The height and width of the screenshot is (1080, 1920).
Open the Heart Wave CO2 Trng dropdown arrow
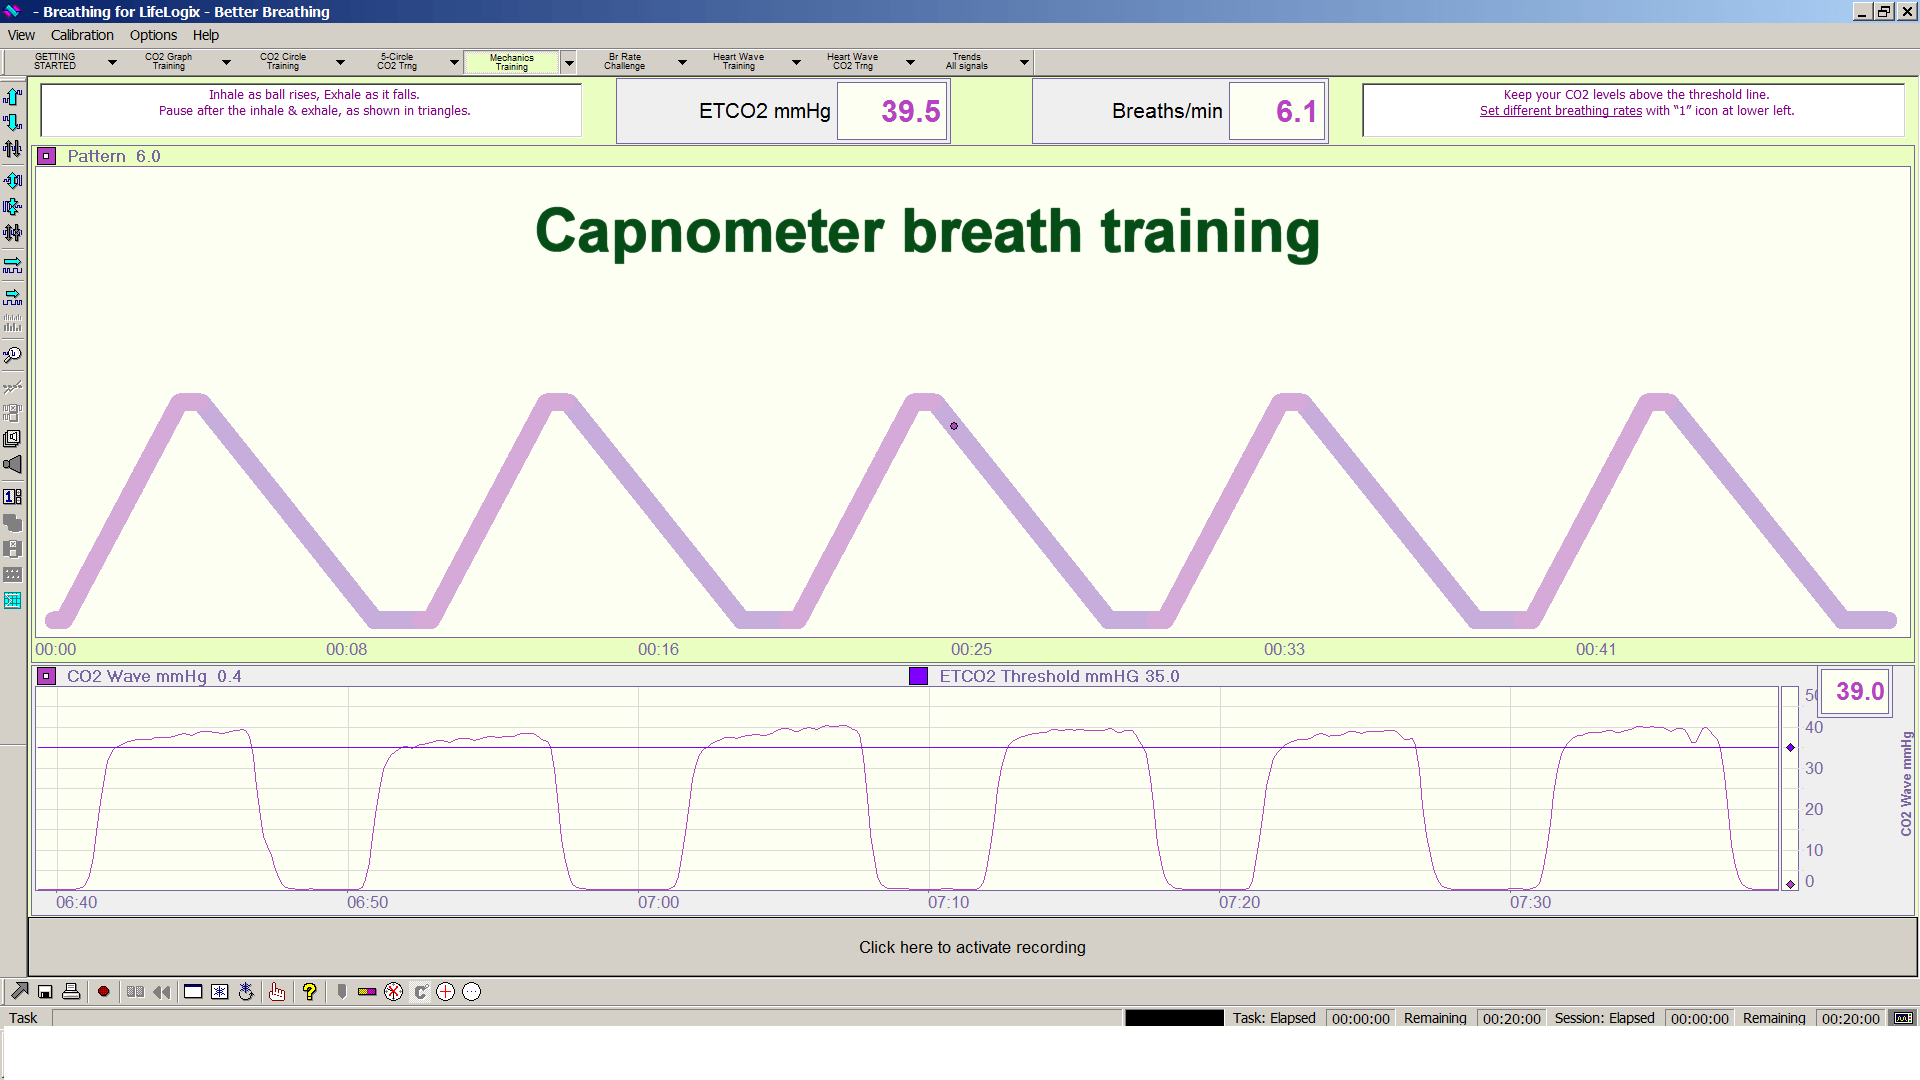click(x=910, y=62)
